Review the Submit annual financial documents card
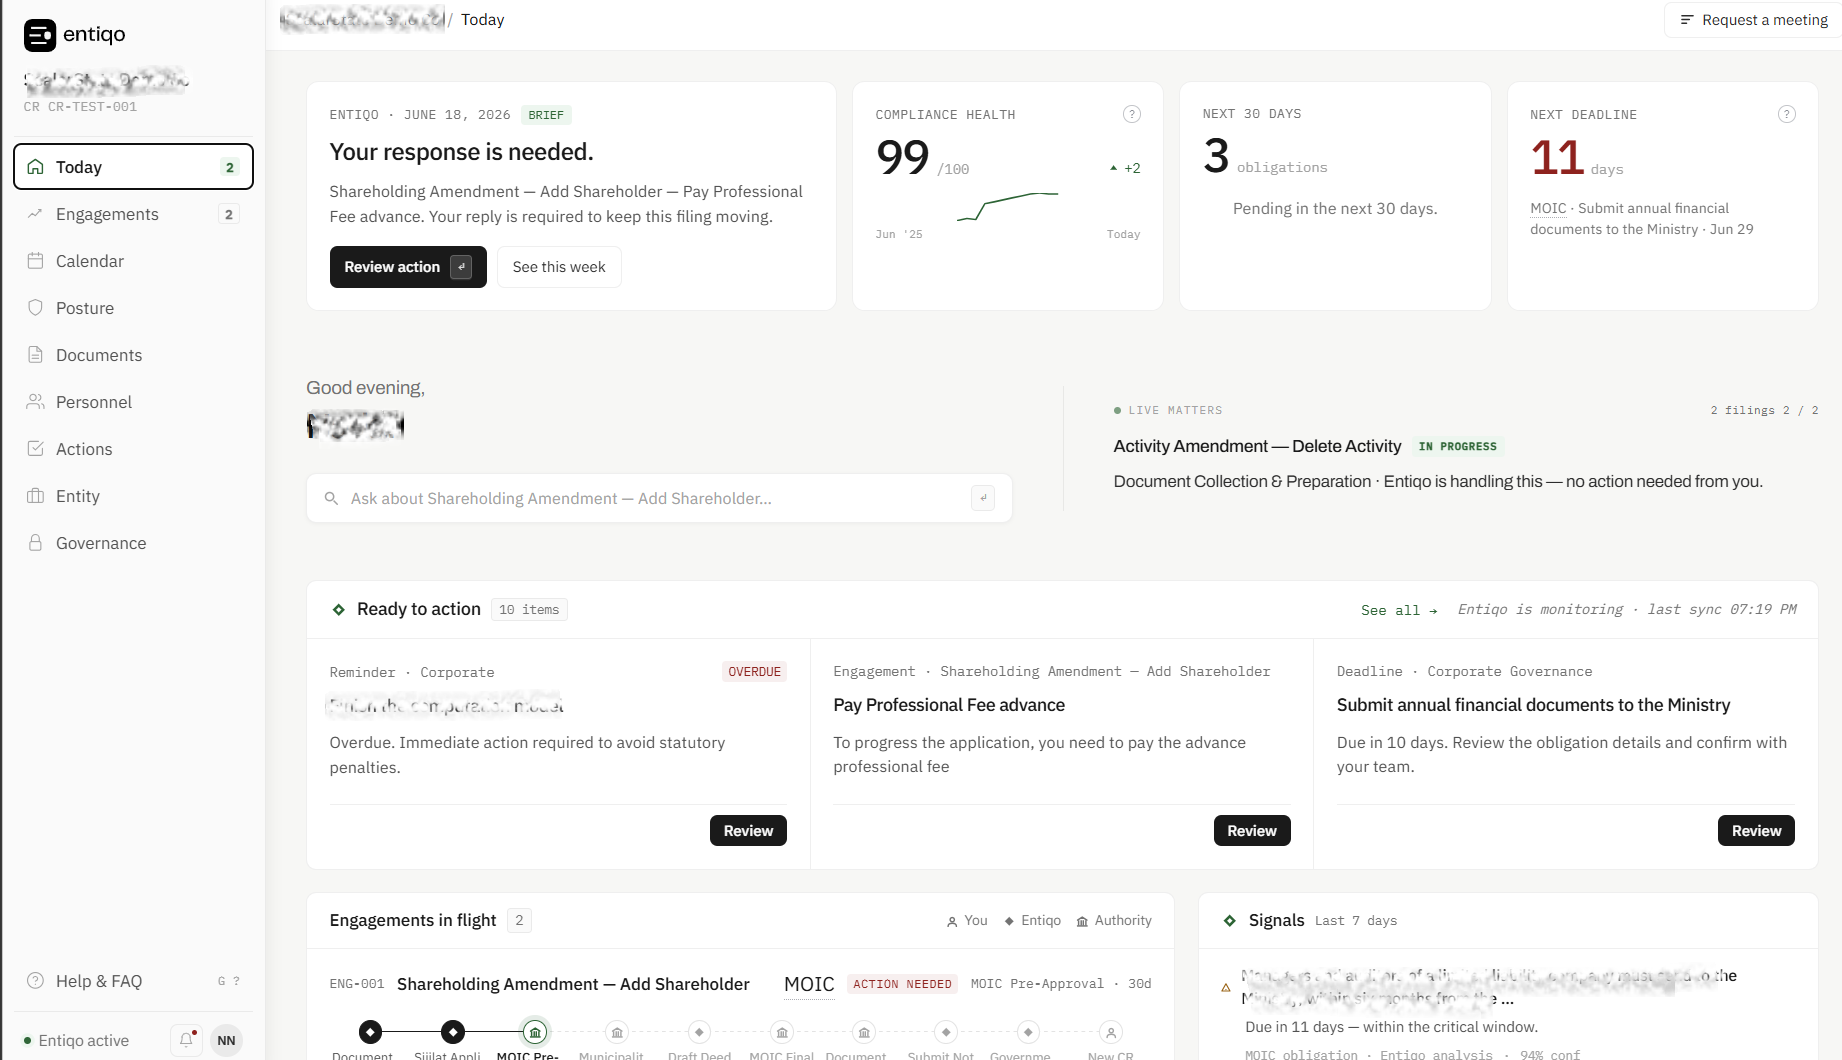This screenshot has height=1060, width=1842. [x=1756, y=831]
